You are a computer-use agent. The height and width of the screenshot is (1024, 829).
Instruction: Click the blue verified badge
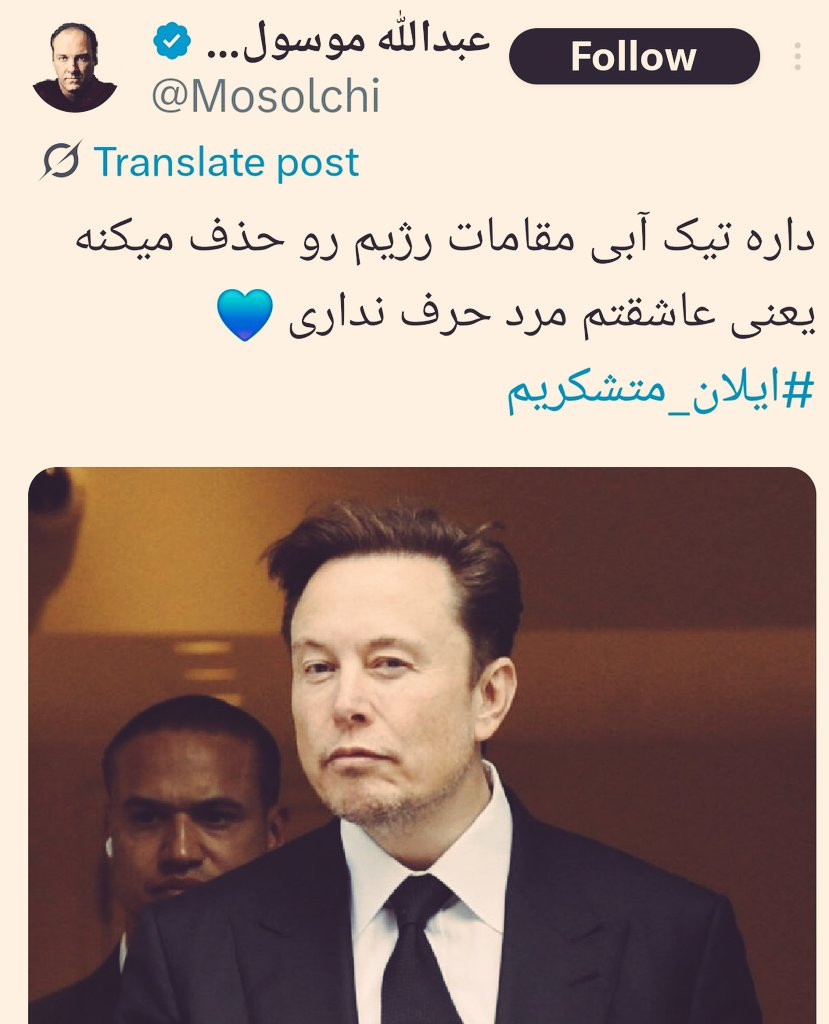coord(172,40)
